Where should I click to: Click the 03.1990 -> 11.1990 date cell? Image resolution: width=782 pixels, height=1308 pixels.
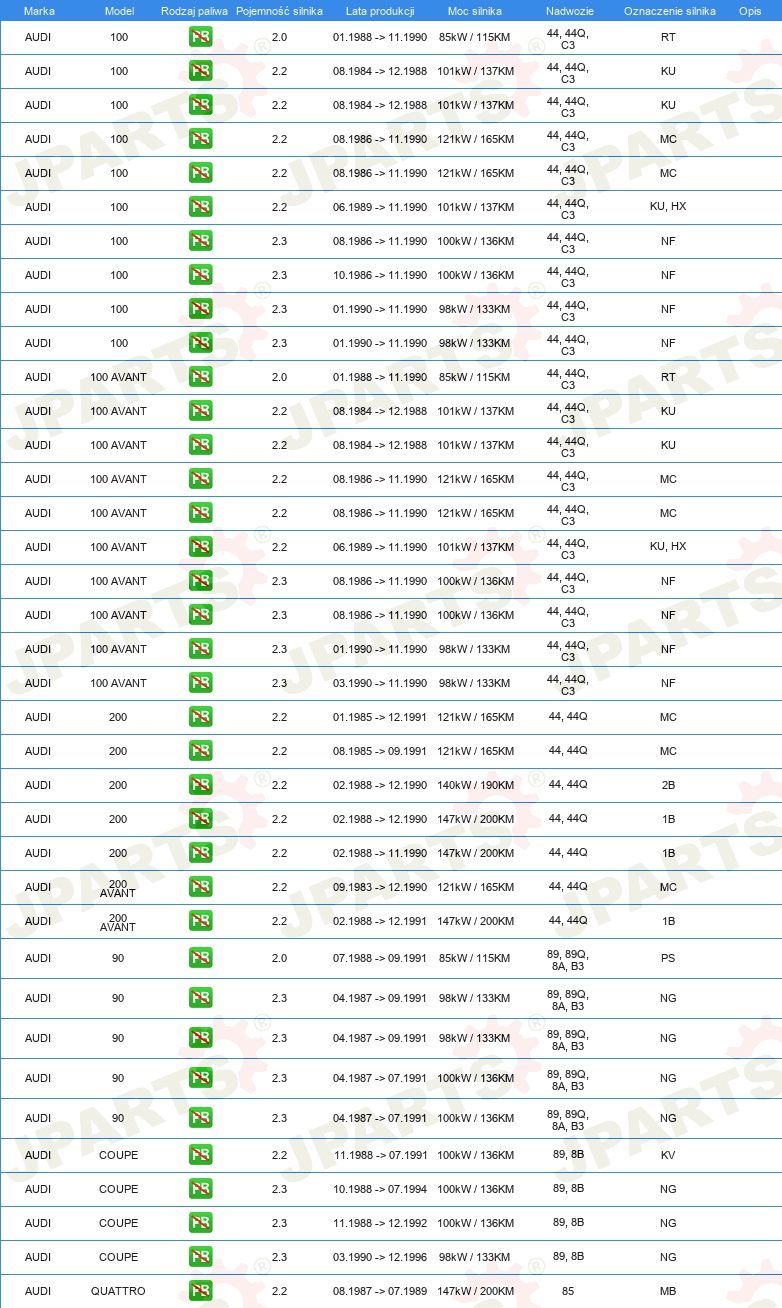click(x=380, y=683)
